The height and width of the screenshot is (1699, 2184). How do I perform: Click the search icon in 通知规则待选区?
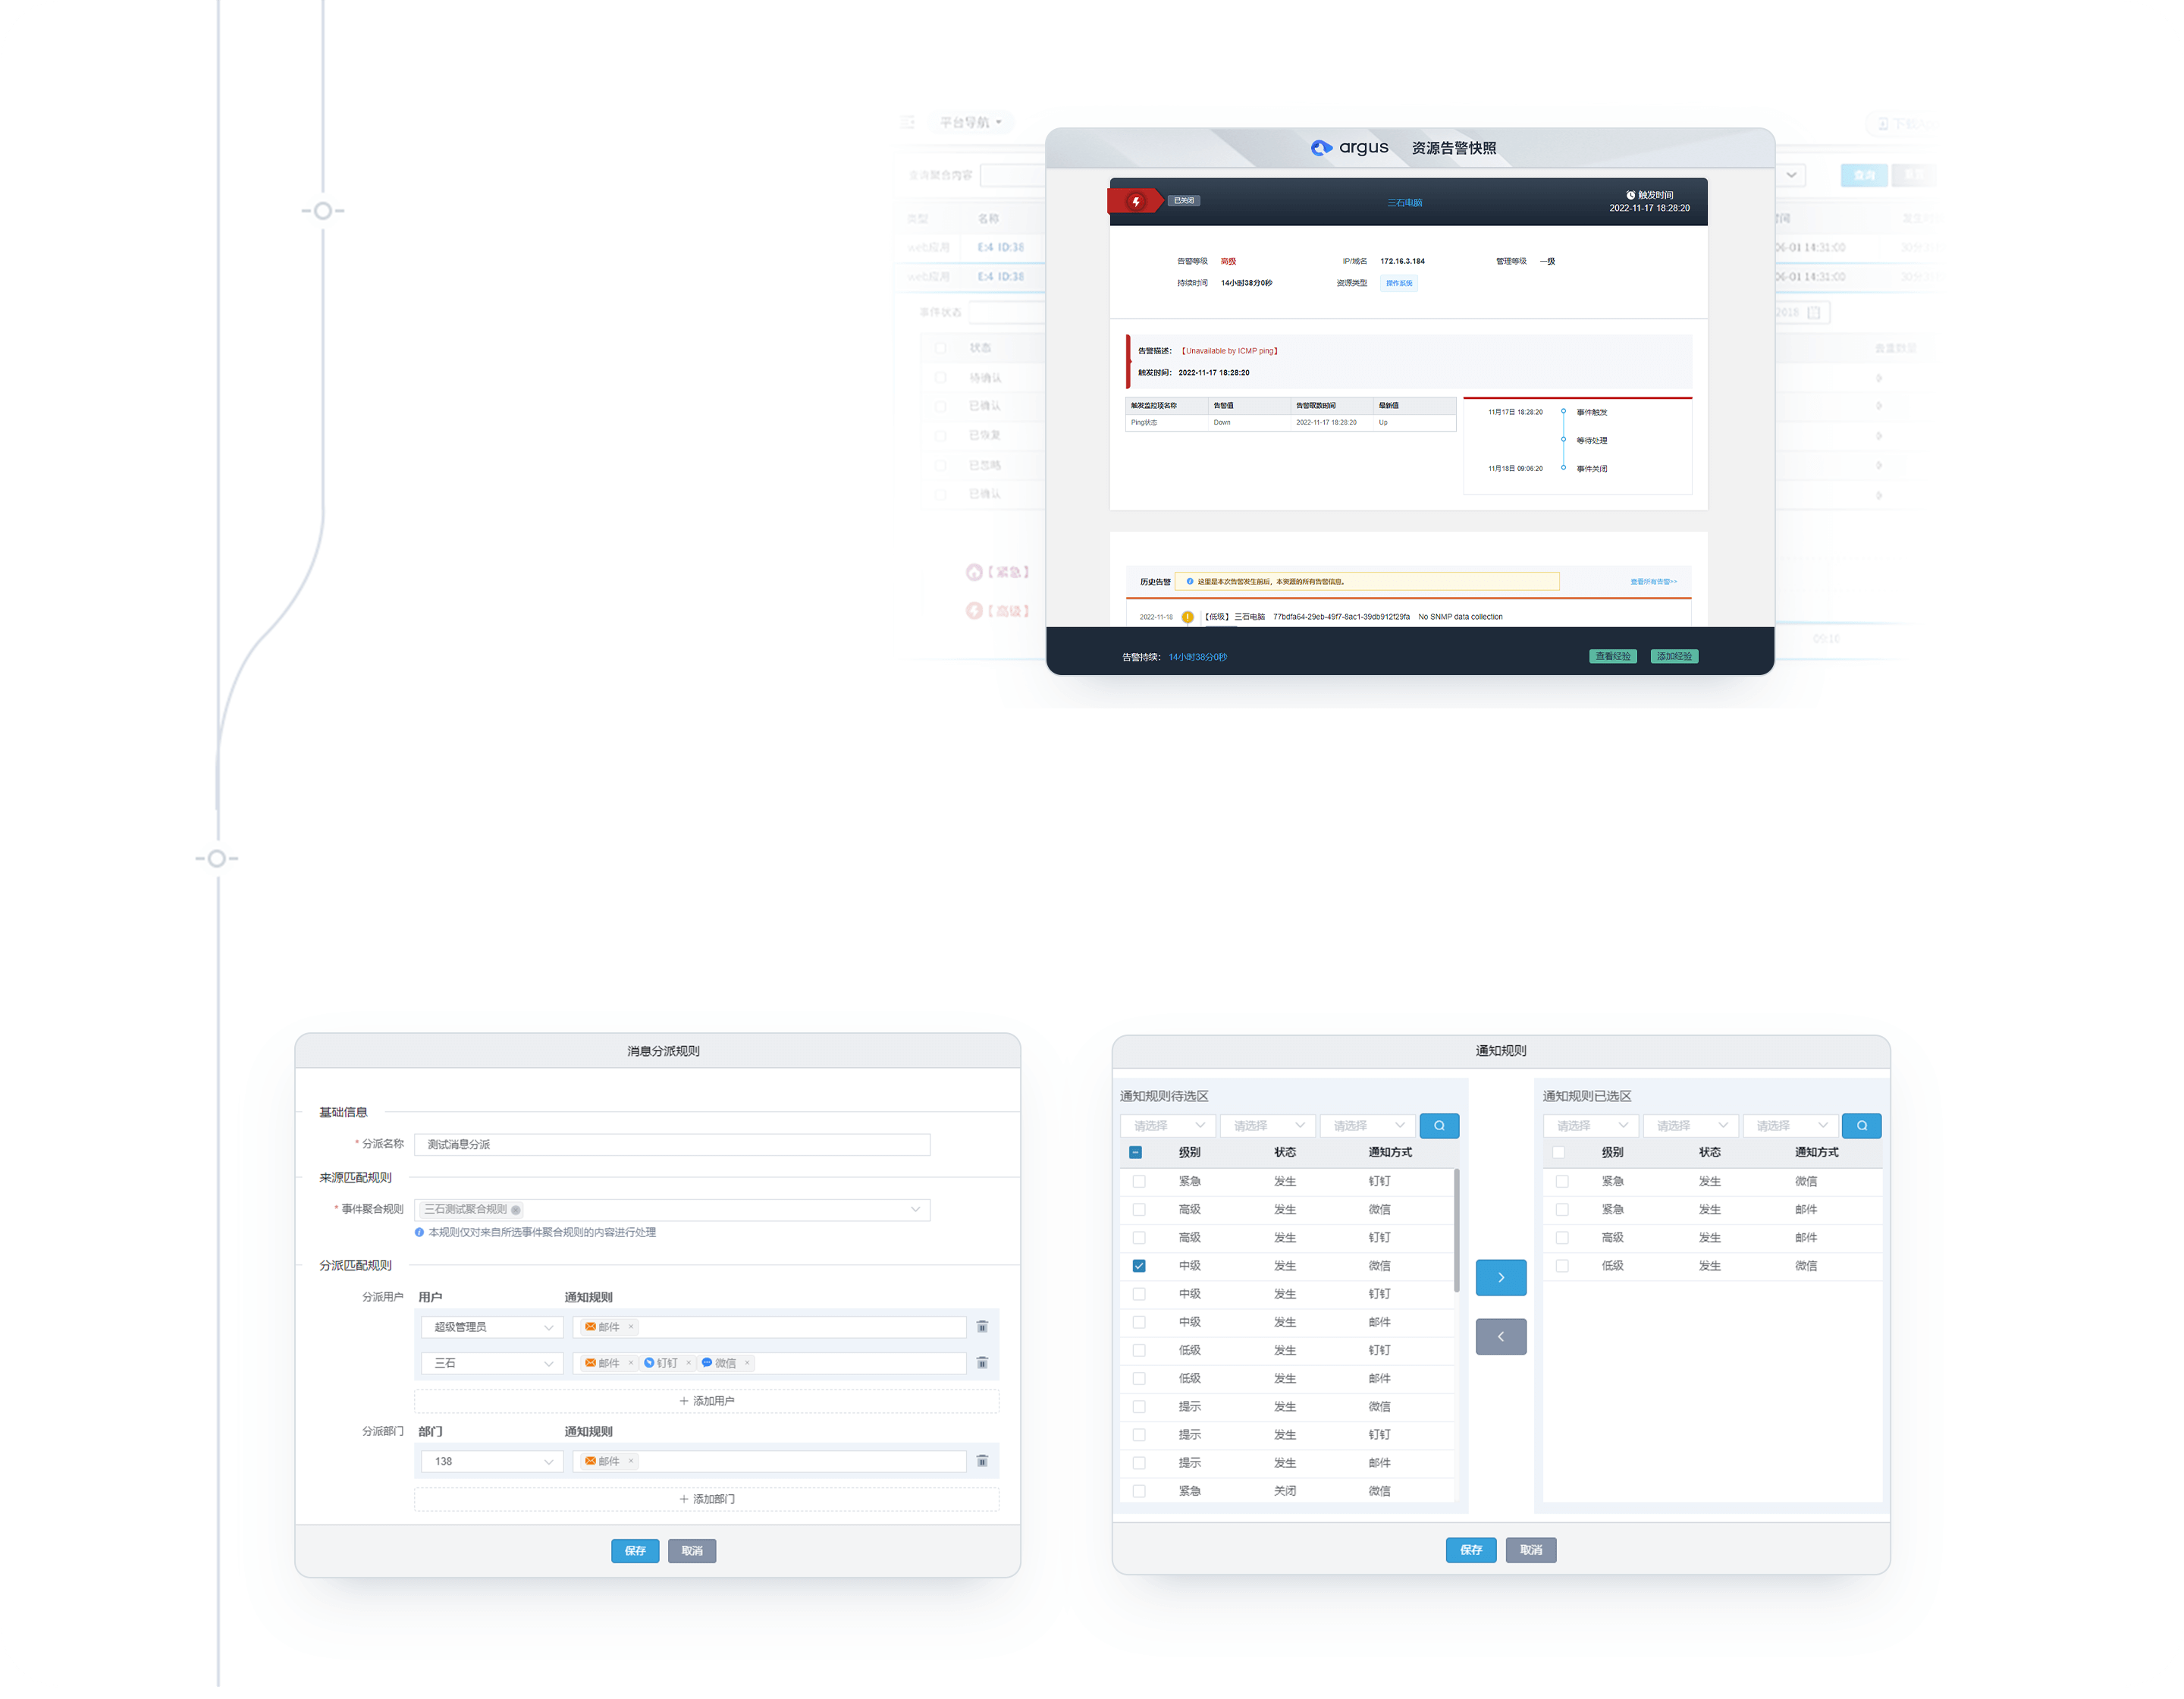coord(1439,1126)
